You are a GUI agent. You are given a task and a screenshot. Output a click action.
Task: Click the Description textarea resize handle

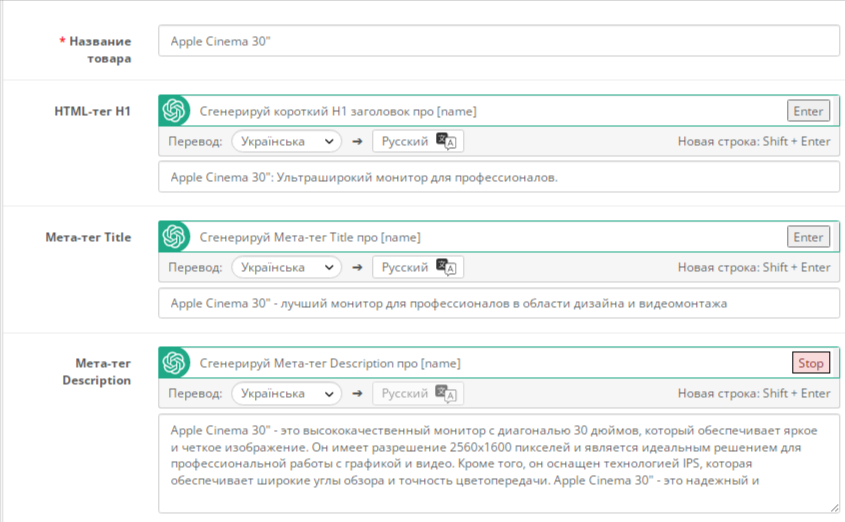[x=834, y=507]
